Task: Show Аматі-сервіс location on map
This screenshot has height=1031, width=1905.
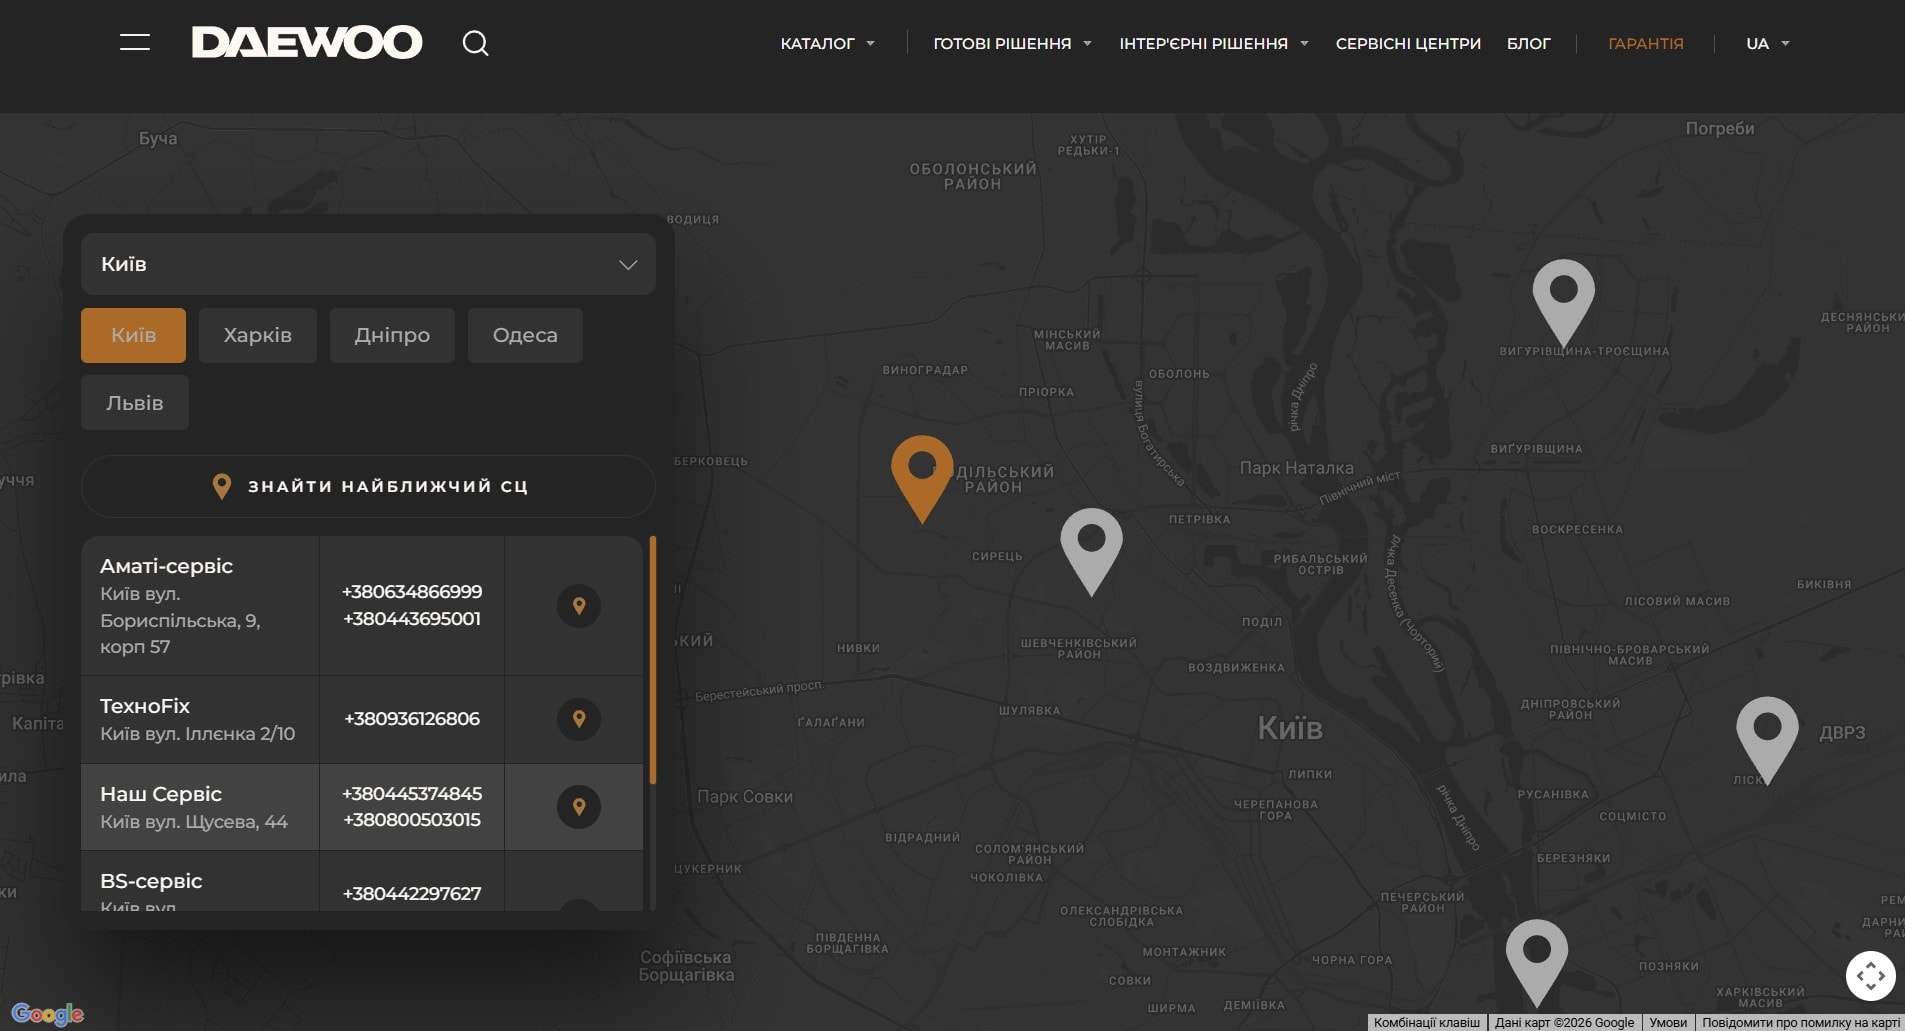Action: 579,606
